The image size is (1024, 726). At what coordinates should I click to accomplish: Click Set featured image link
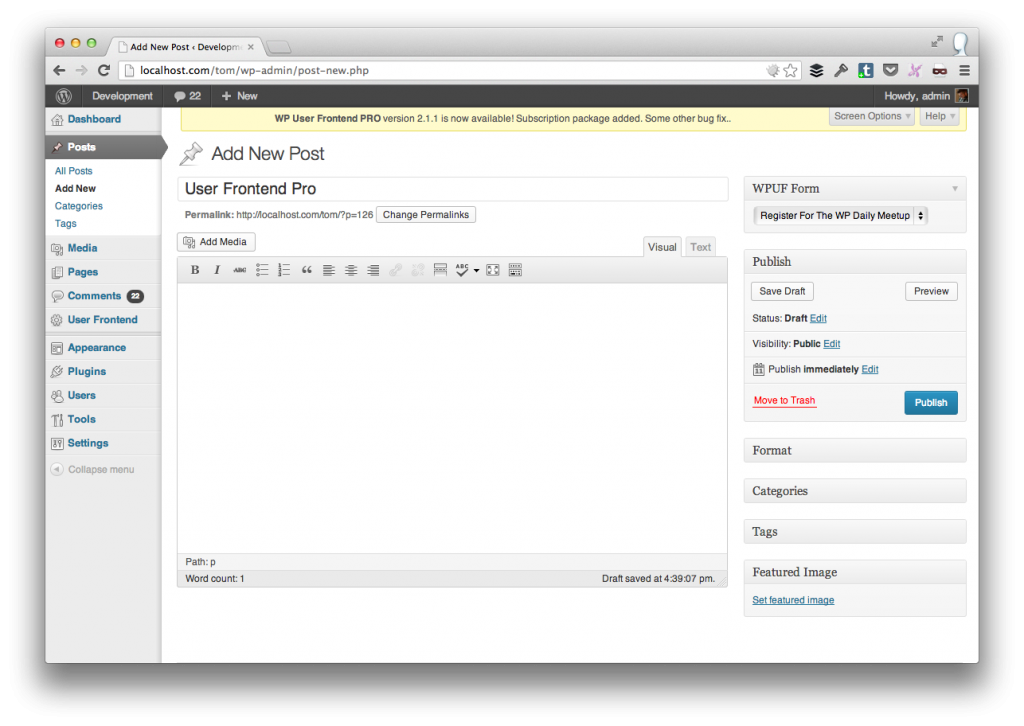click(793, 600)
